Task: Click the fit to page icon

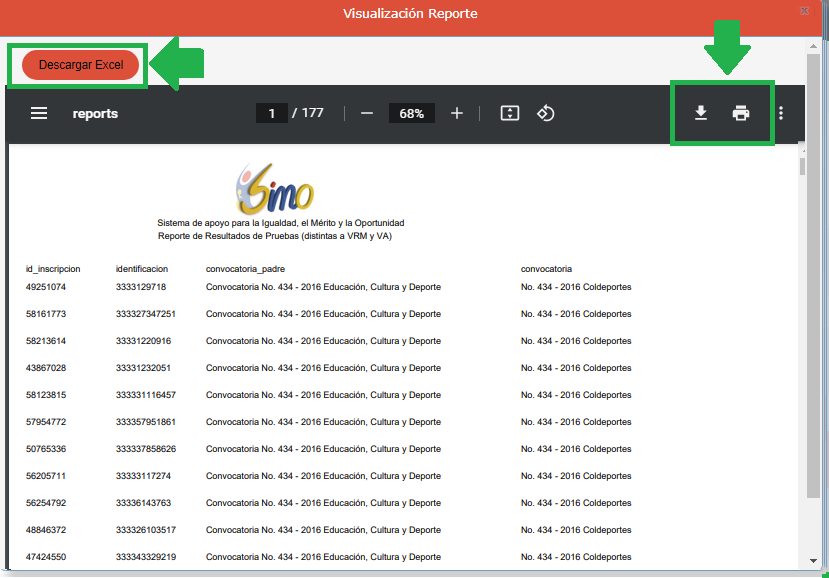Action: point(510,114)
